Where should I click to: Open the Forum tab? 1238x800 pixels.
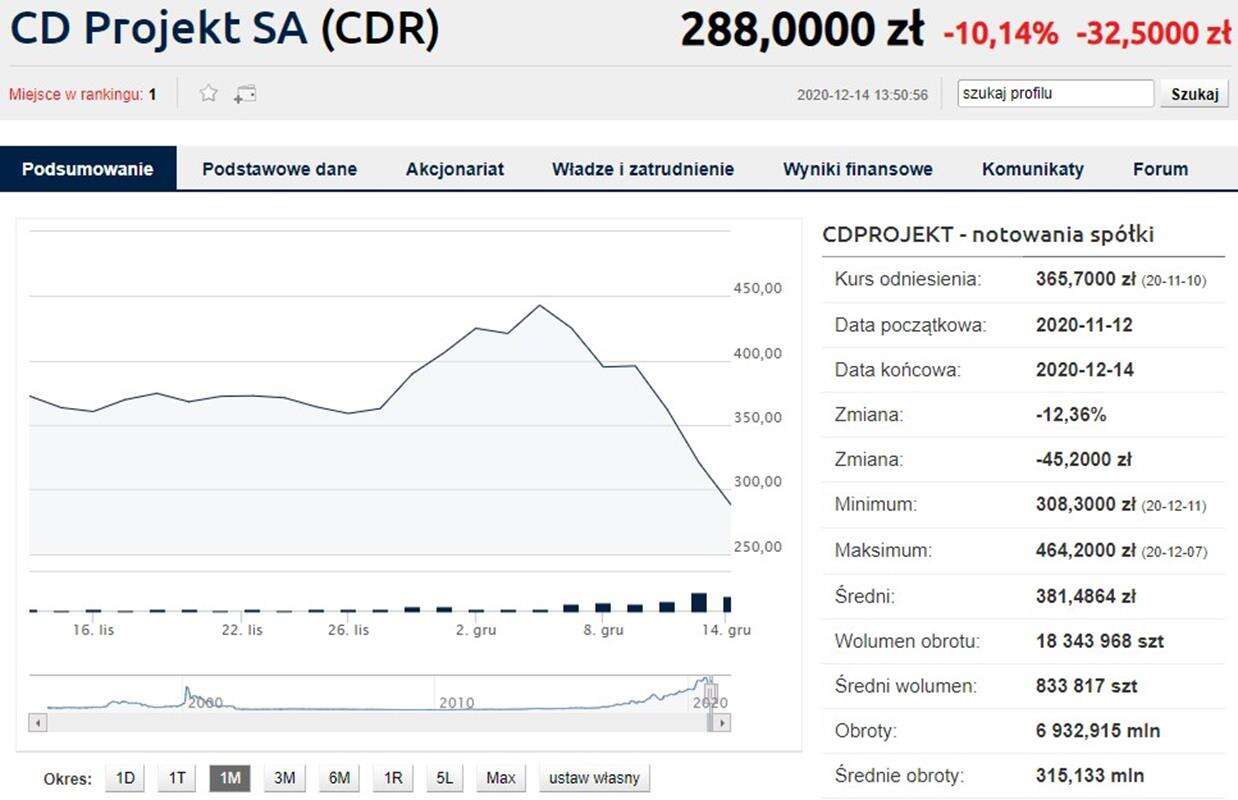[x=1160, y=169]
